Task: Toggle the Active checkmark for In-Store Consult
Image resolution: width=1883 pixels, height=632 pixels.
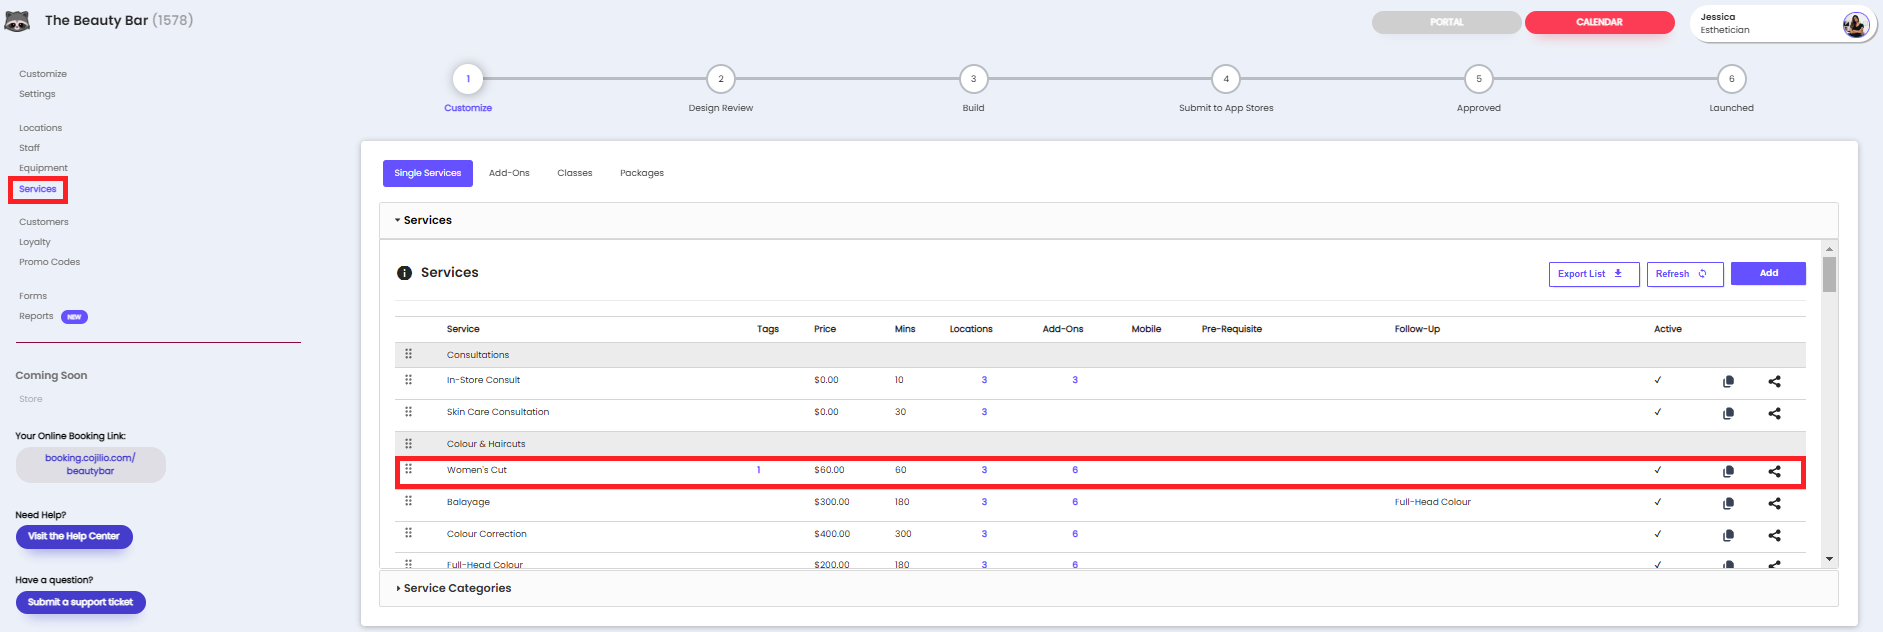Action: (x=1658, y=380)
